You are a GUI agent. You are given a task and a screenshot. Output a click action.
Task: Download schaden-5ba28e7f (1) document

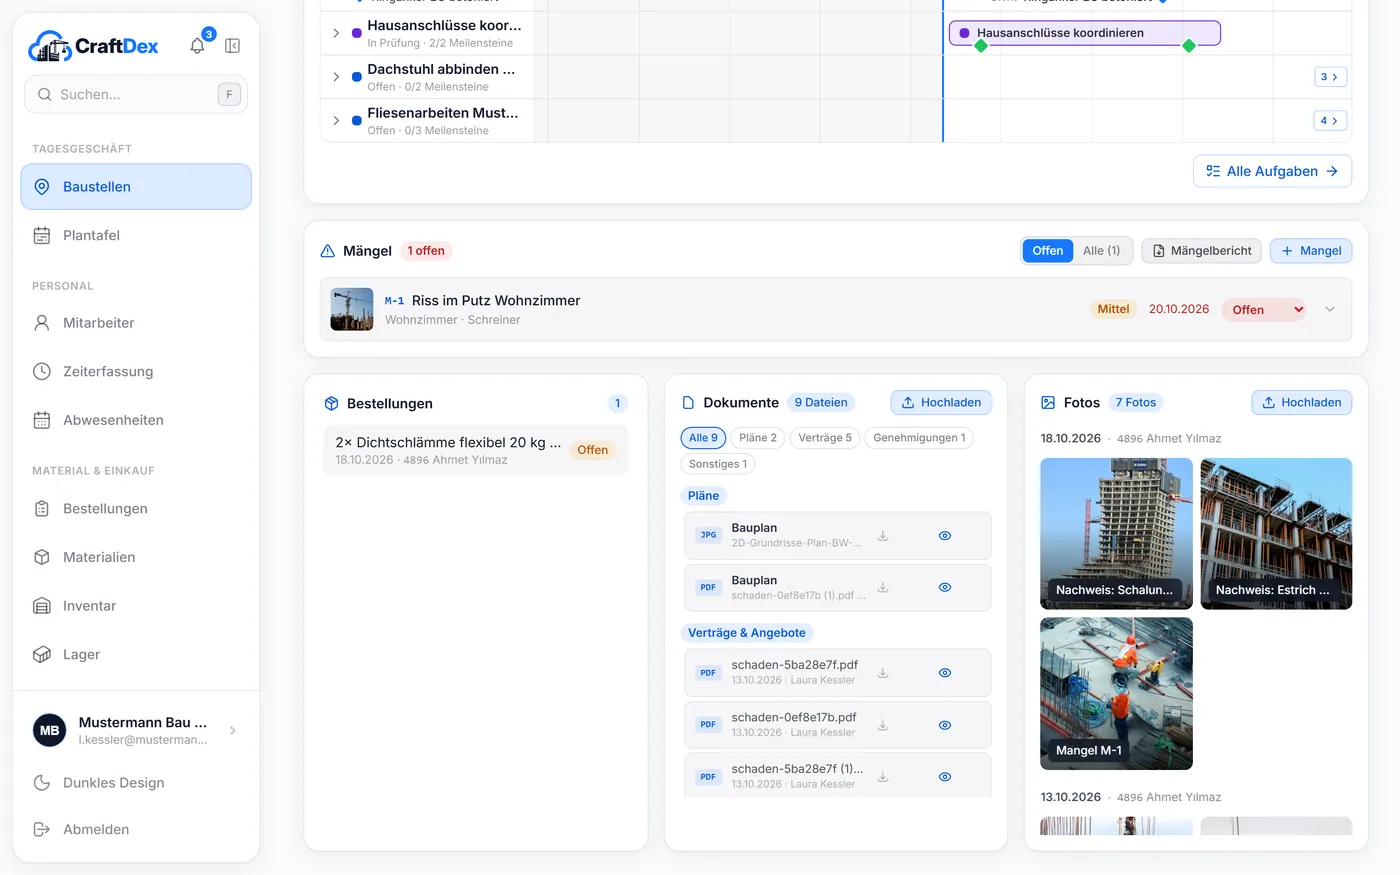883,777
